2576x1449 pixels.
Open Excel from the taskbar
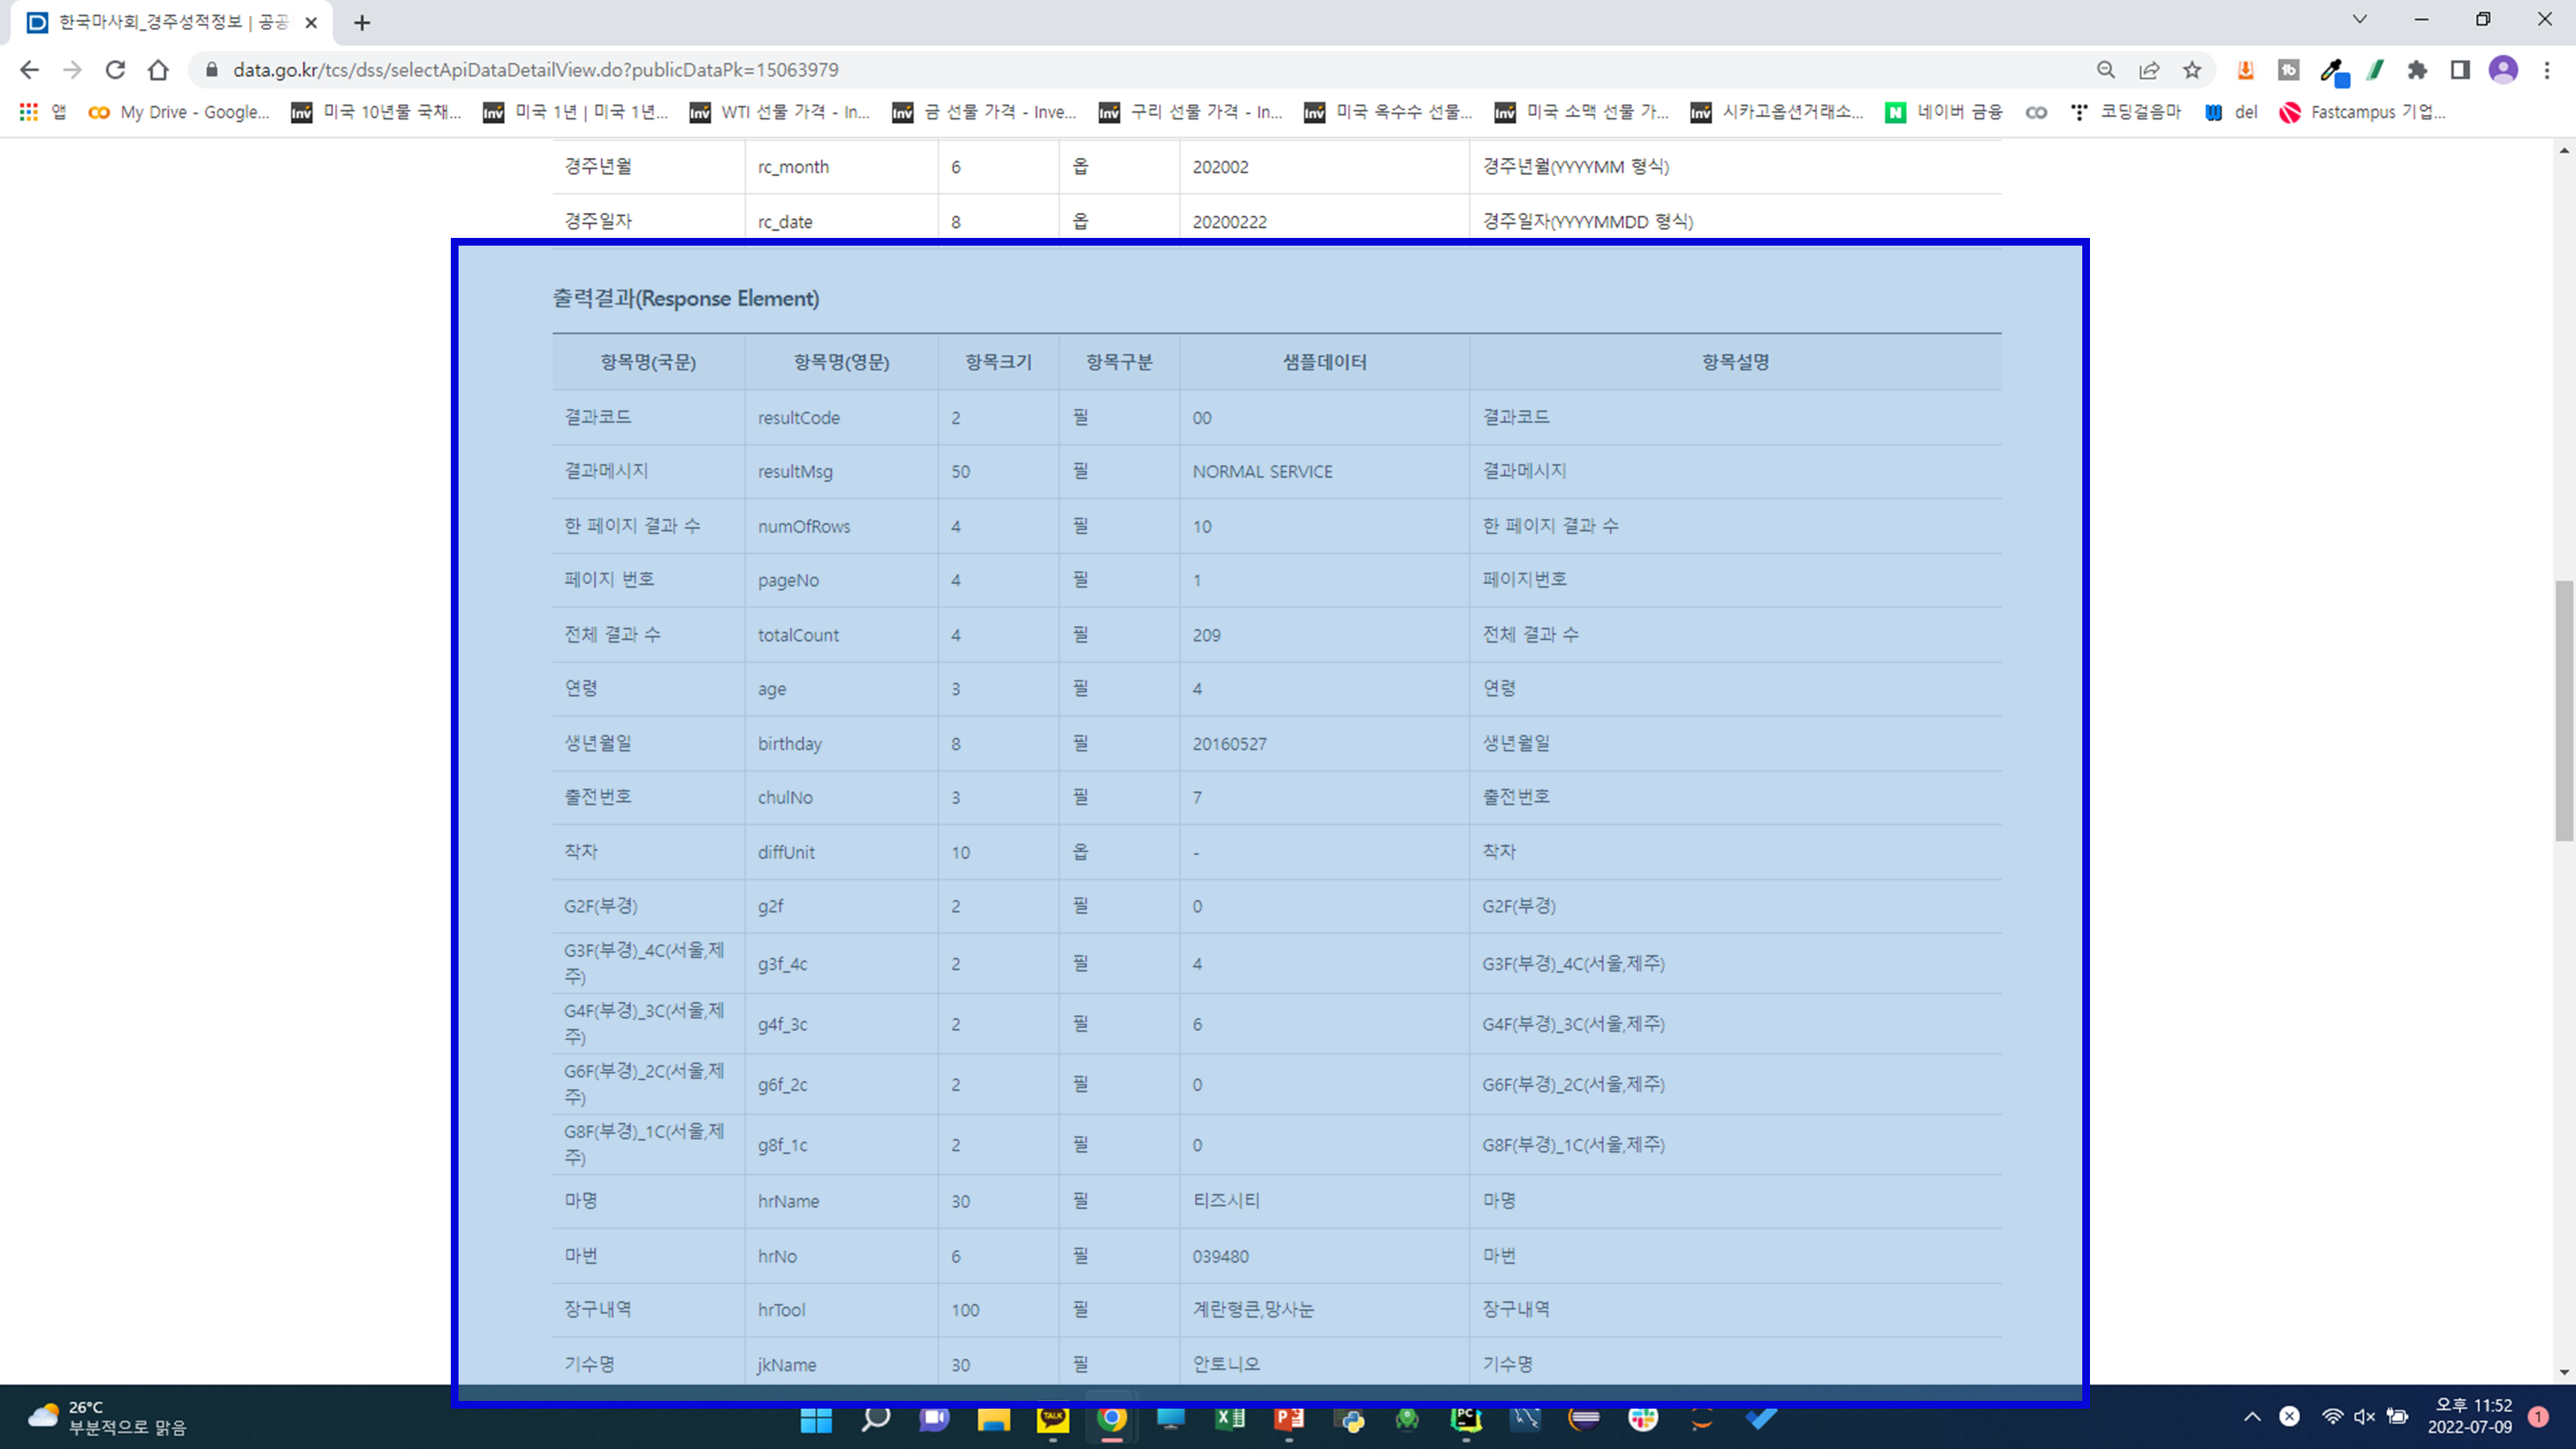pos(1230,1418)
